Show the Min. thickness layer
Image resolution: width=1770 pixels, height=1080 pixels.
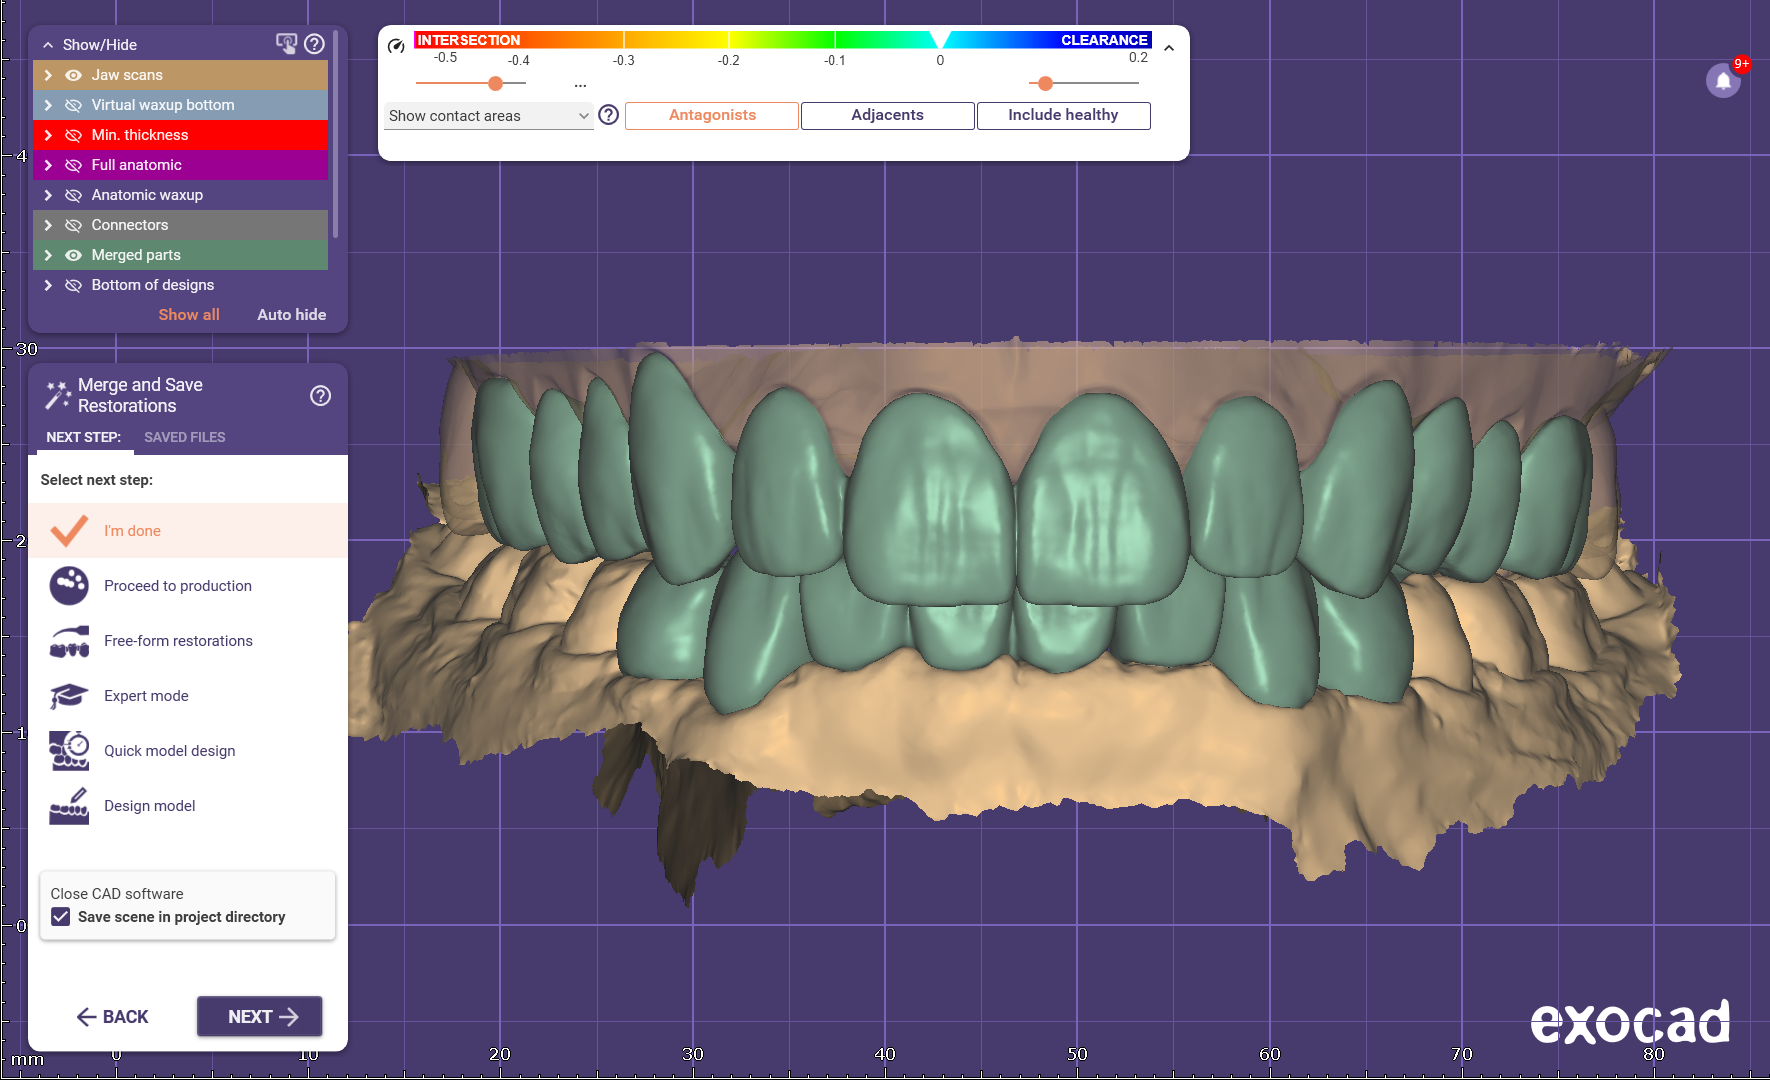click(x=73, y=135)
